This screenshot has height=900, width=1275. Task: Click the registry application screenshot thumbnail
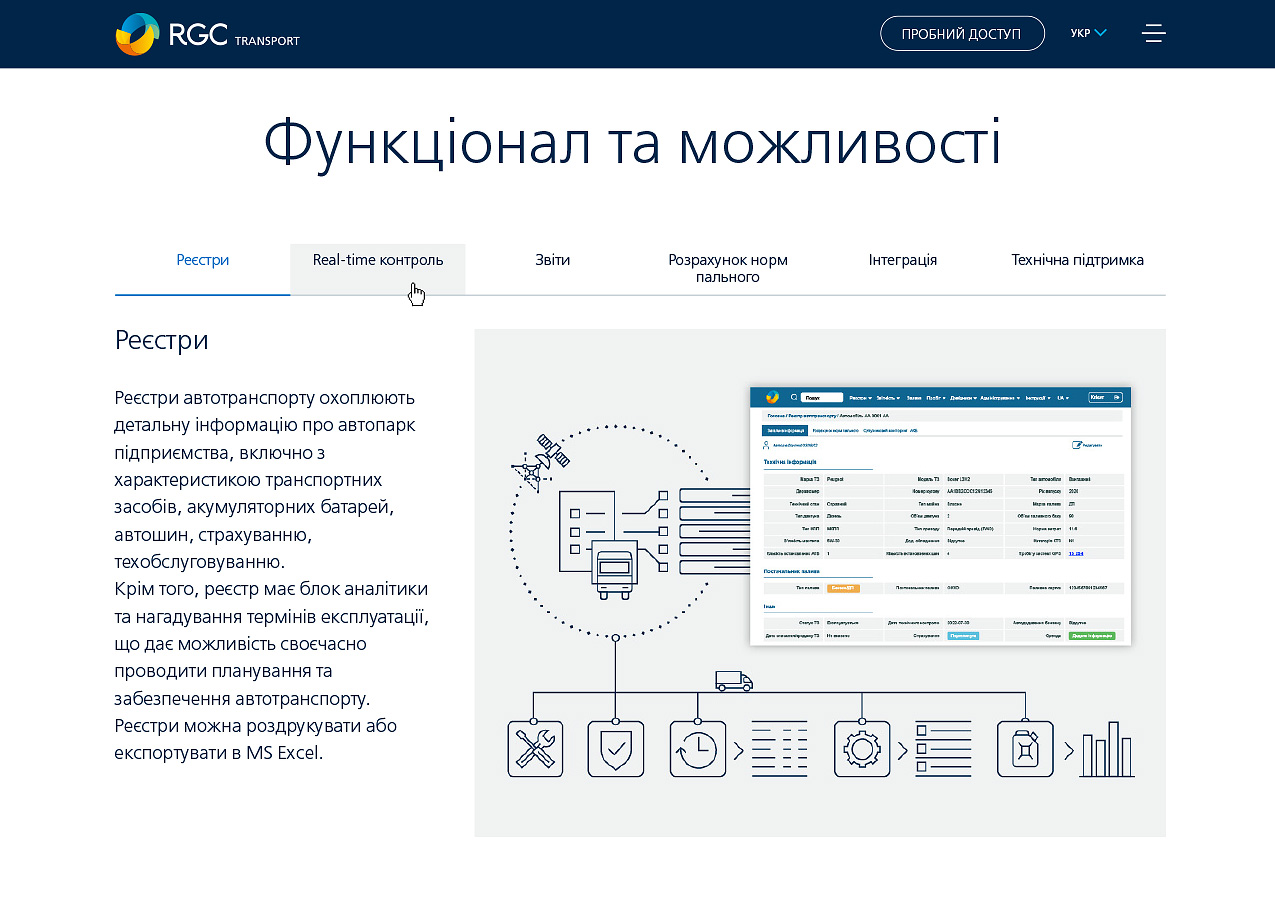click(940, 516)
